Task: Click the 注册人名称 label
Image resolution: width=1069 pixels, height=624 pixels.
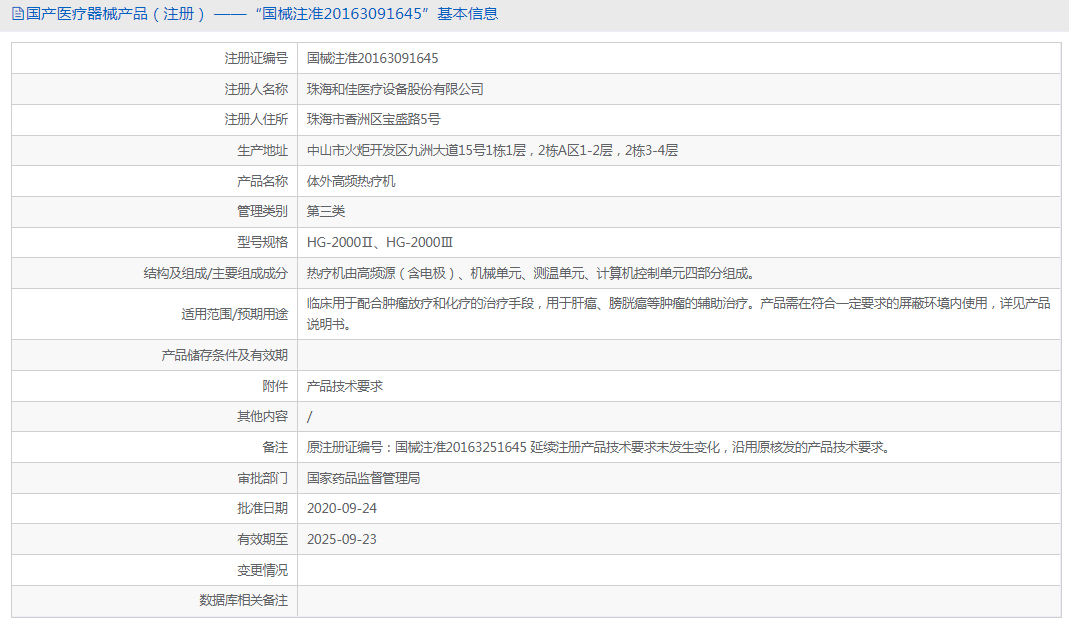Action: pos(256,89)
